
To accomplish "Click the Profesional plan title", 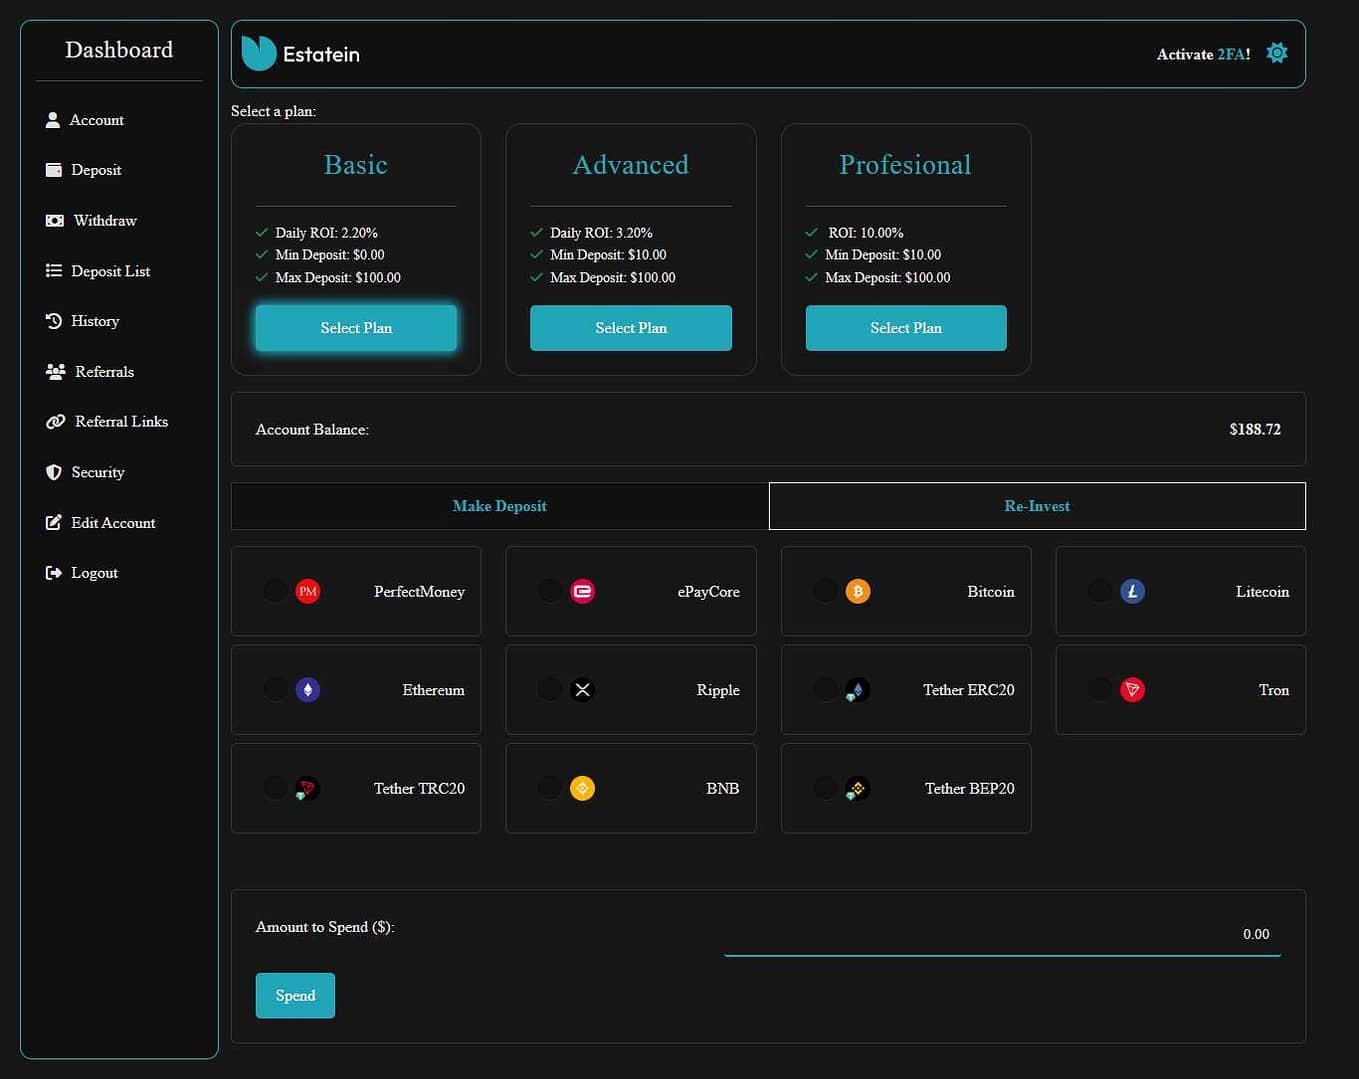I will (905, 165).
